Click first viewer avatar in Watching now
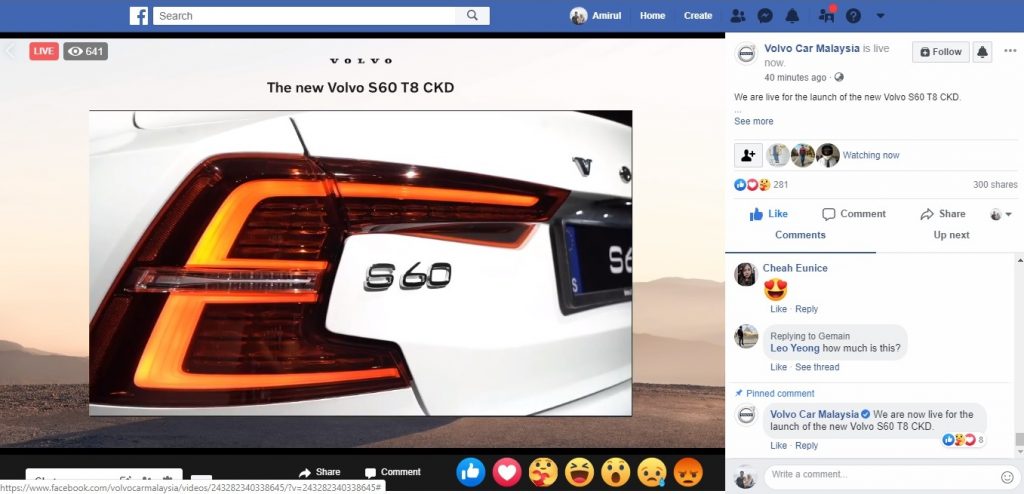This screenshot has width=1024, height=494. (x=778, y=155)
